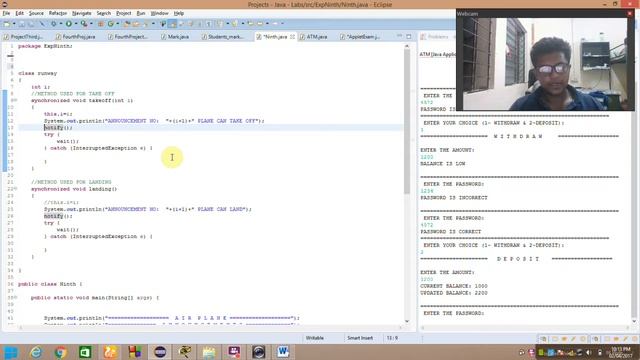Toggle the highlighted Mark Occurrences button
Viewport: 640px width, 360px height.
coord(172,24)
